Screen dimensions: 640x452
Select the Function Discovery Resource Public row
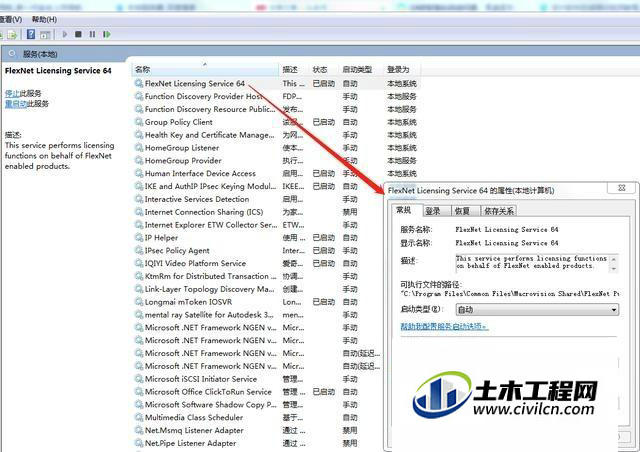tap(276, 109)
